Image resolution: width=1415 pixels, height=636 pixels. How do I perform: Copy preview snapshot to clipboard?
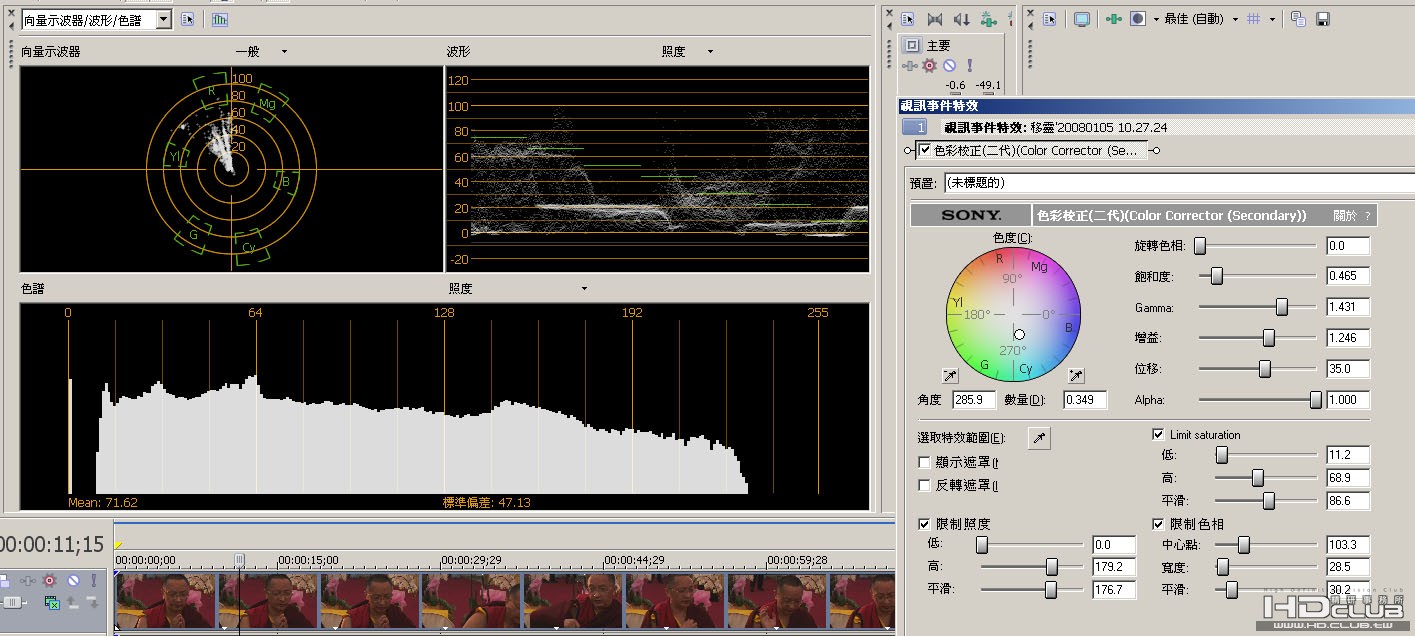pyautogui.click(x=1298, y=19)
